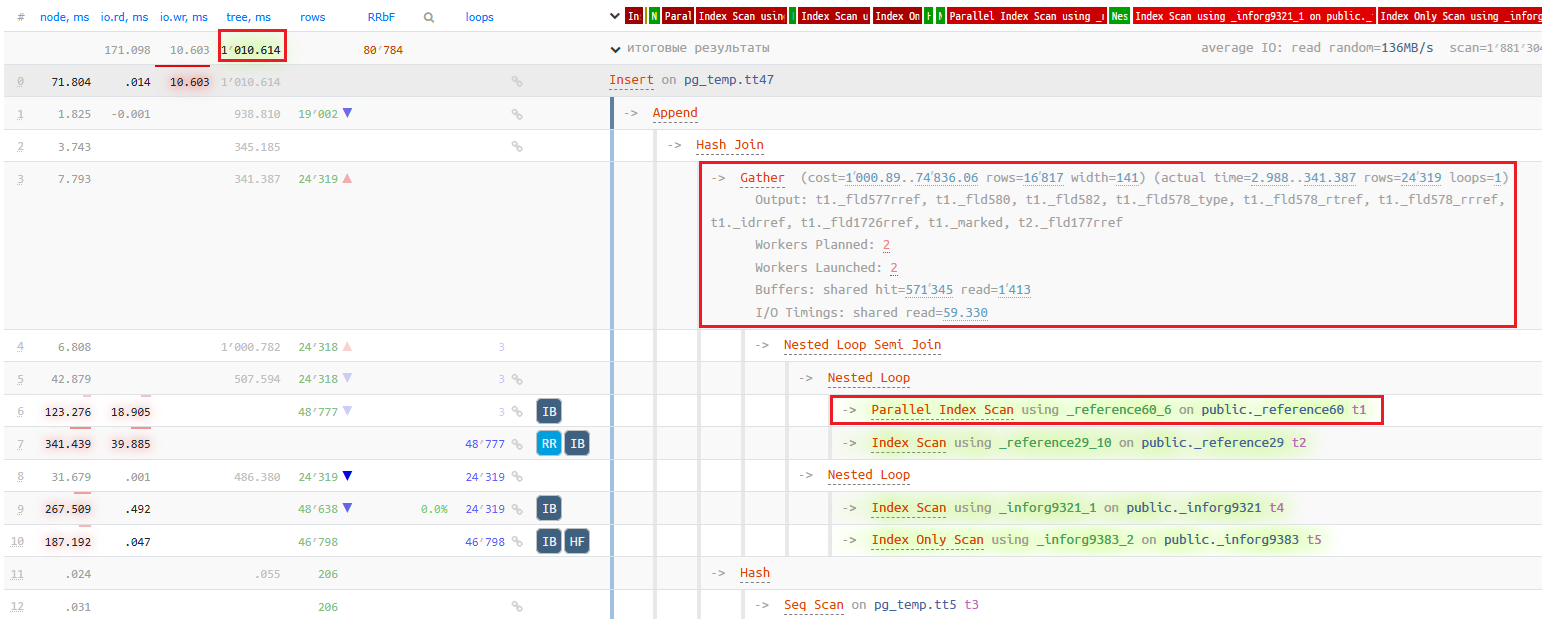Click node time 341.439 in row 7

tap(67, 444)
